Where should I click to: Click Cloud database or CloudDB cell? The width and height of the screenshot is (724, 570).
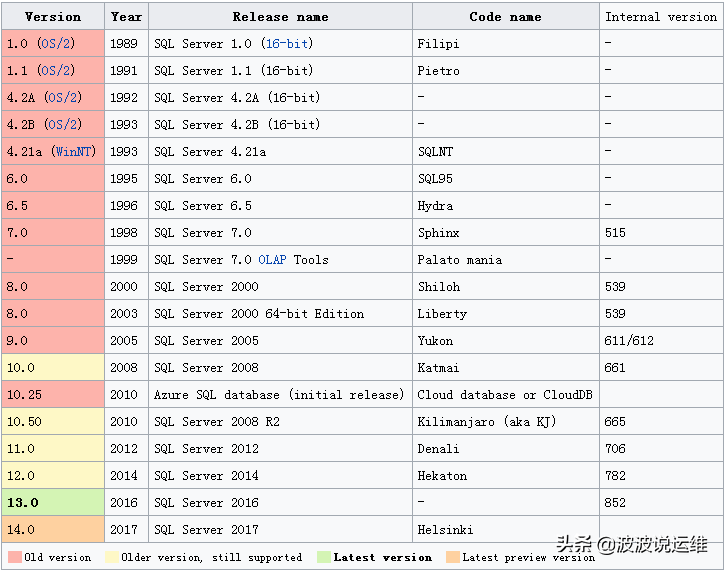(506, 394)
